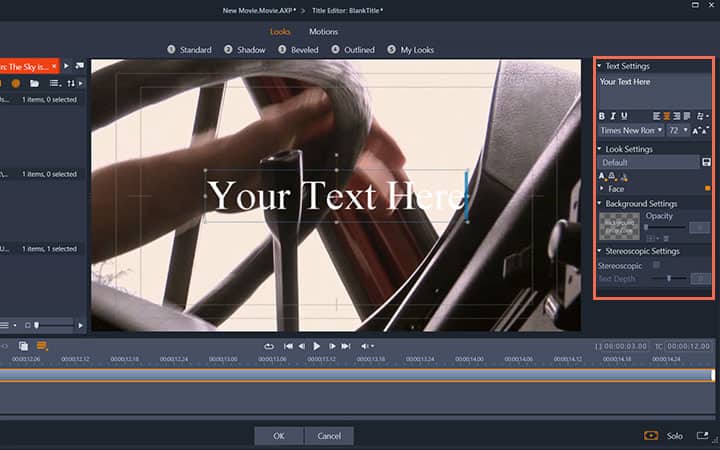Collapse the Background Settings section
This screenshot has width=720, height=450.
coord(600,203)
